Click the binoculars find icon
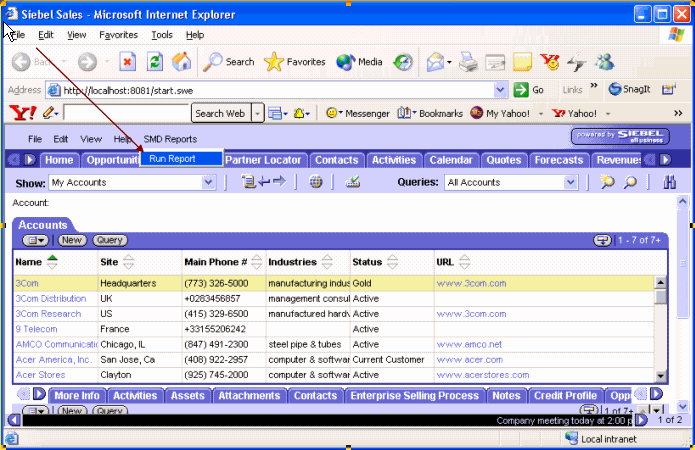This screenshot has height=450, width=695. click(x=670, y=183)
